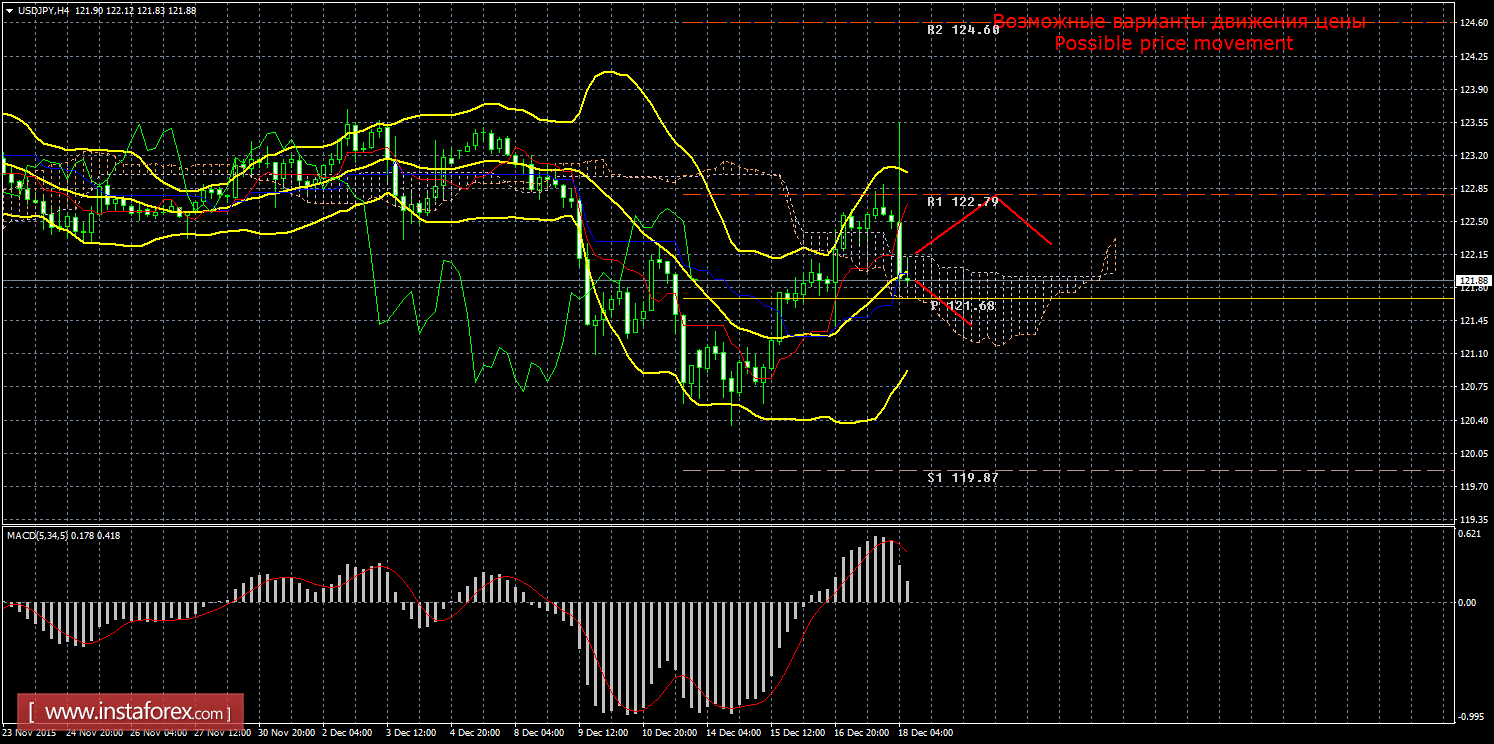Viewport: 1494px width, 744px height.
Task: Click the 2 Dec 04:00 time axis label
Action: pos(346,733)
